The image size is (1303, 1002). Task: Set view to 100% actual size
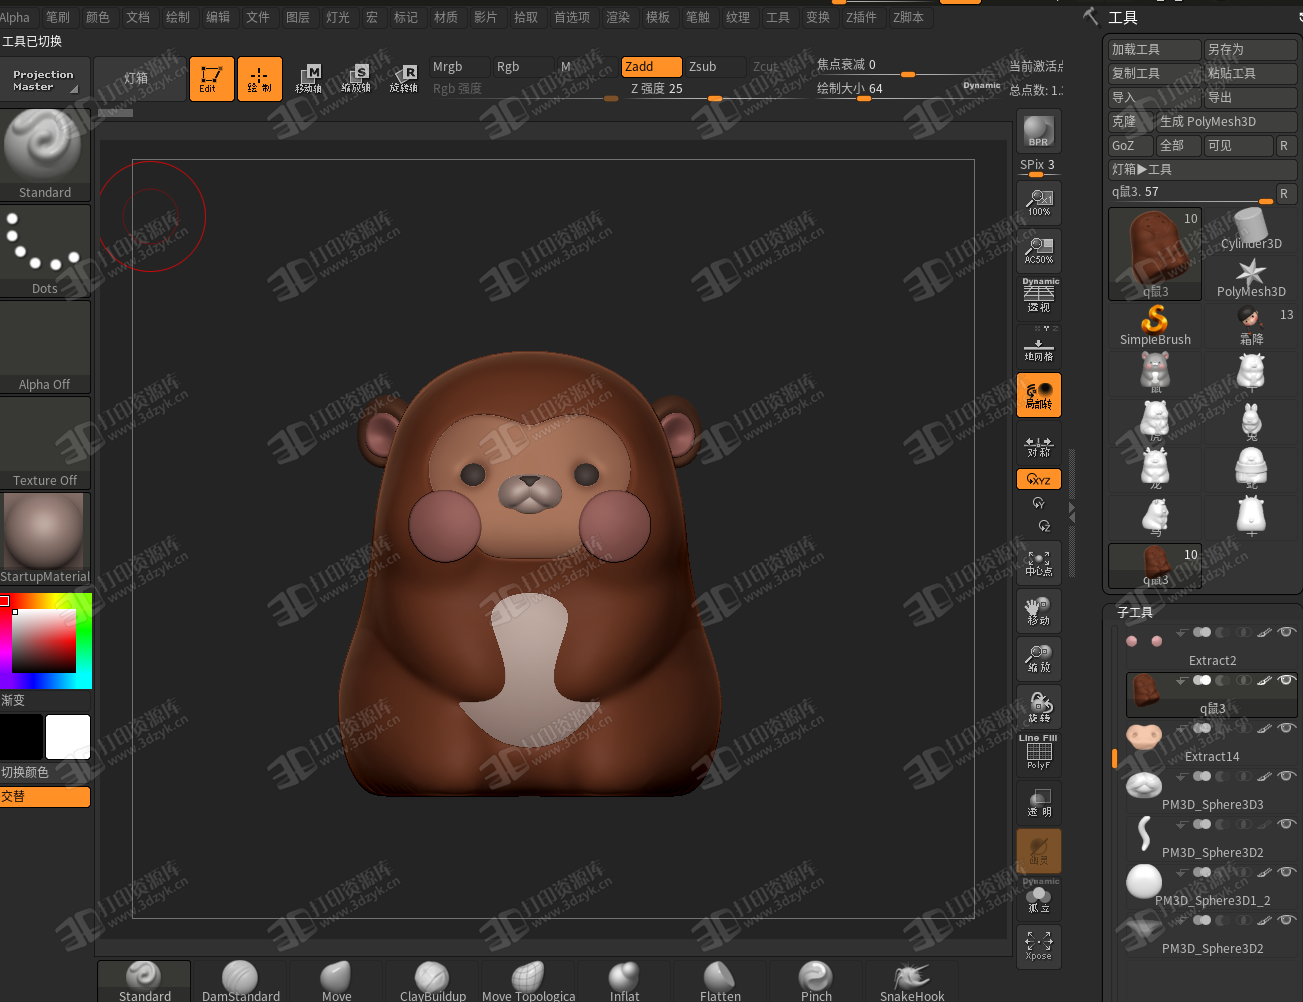point(1038,203)
